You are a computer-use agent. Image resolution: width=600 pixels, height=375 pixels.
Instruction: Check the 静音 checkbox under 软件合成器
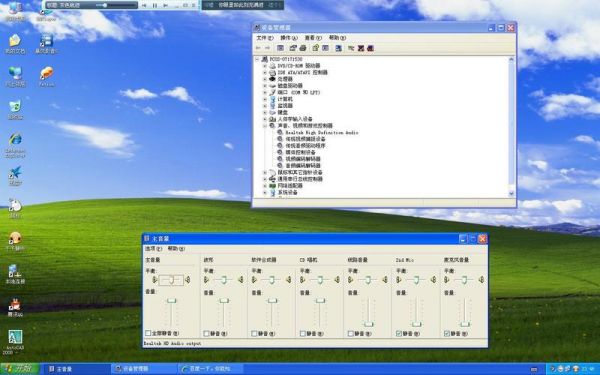pos(254,334)
